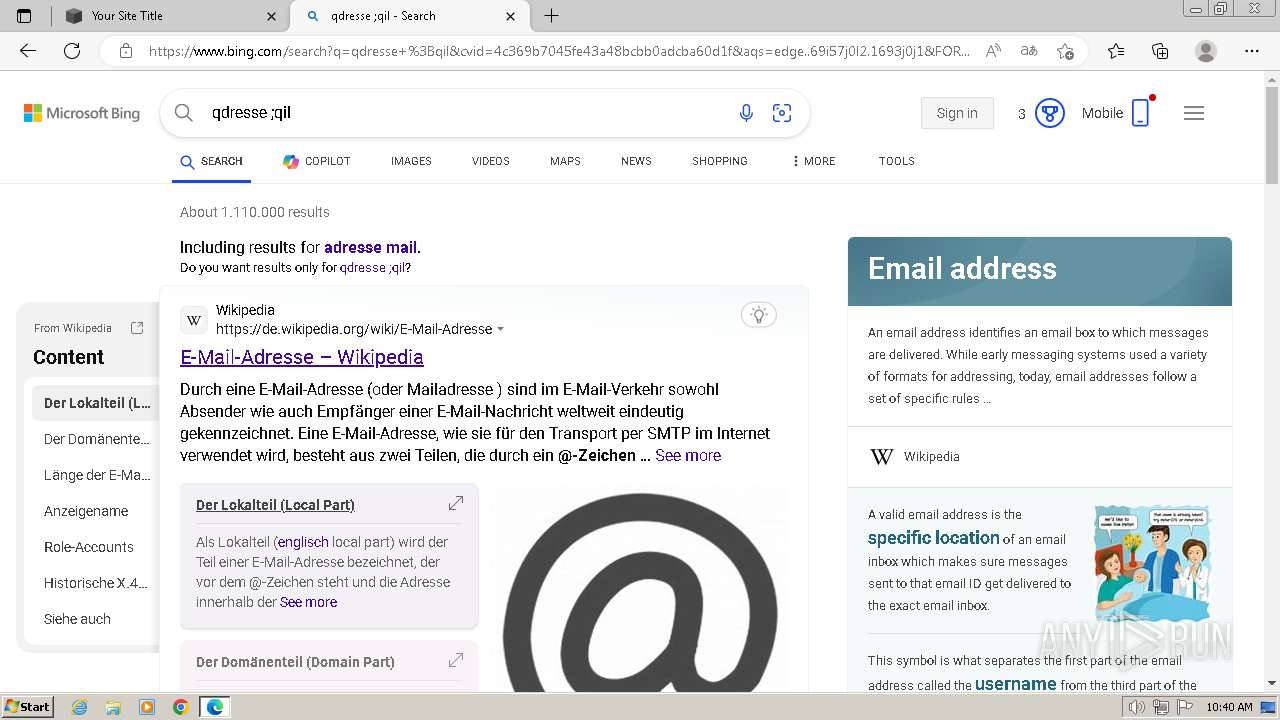Select Länge der E-Ma... in Content list

tap(96, 475)
